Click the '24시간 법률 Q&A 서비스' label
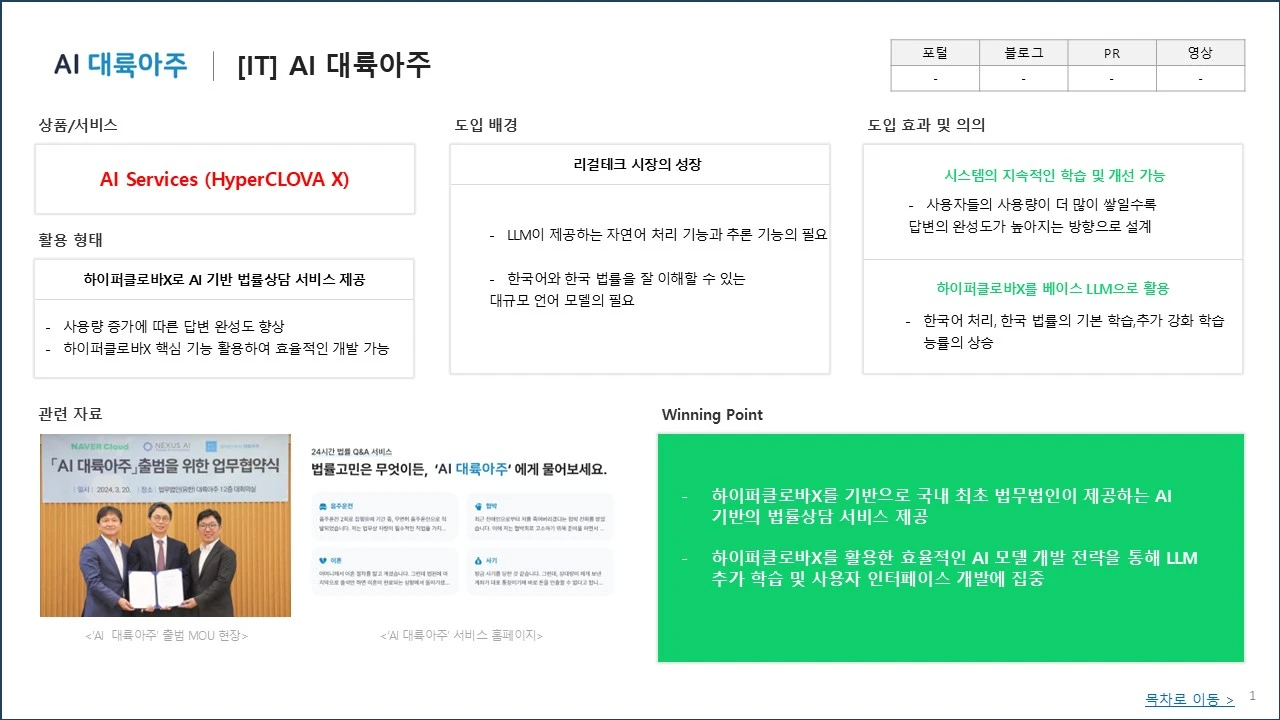The image size is (1280, 720). [x=352, y=451]
